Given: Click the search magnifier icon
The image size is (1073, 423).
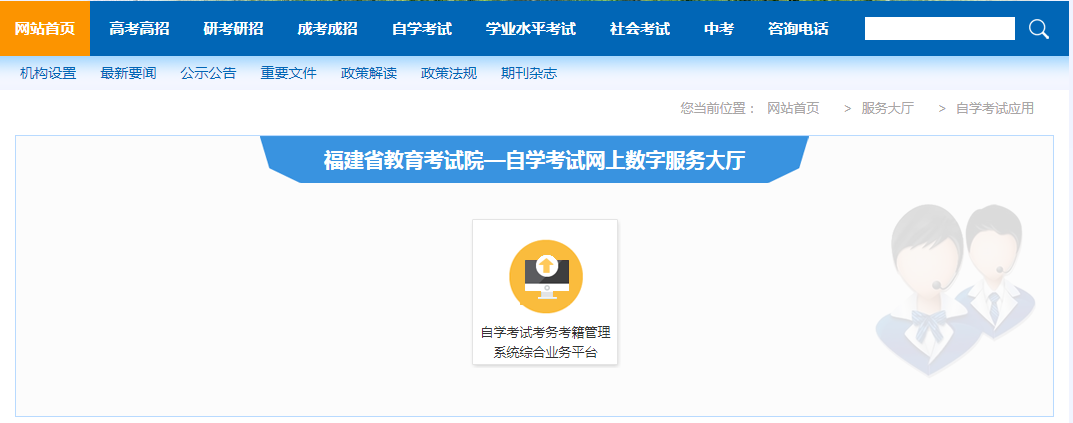Looking at the screenshot, I should pos(1039,29).
